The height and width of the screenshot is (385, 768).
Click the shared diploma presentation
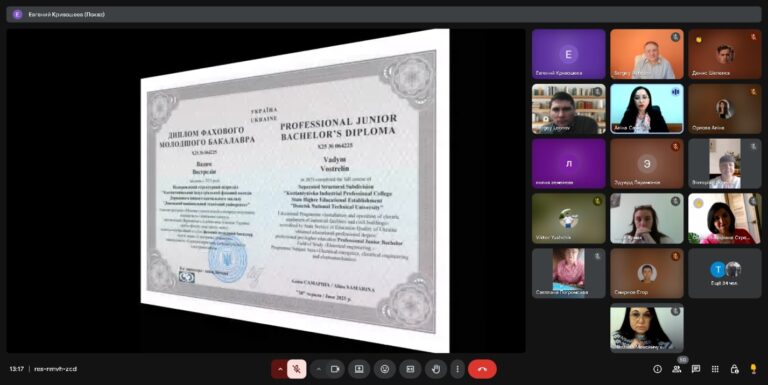295,190
